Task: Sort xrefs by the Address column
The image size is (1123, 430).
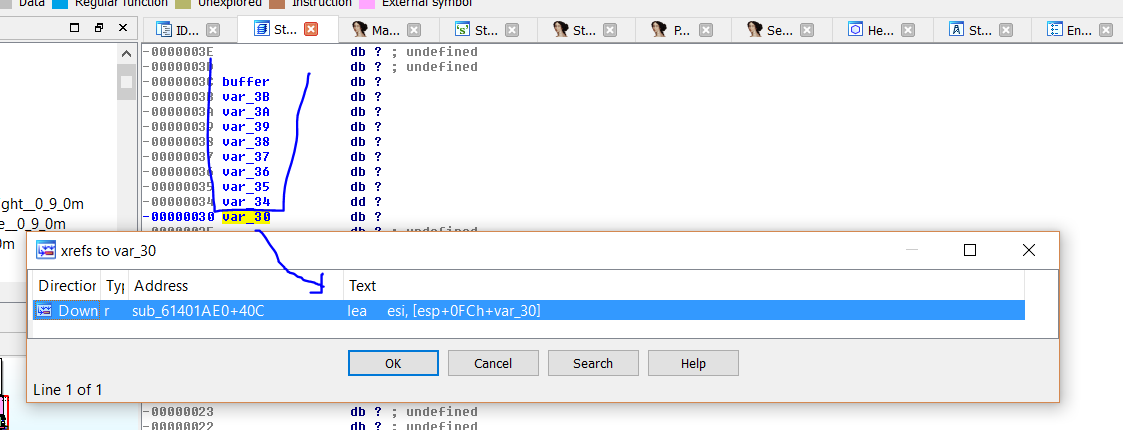Action: tap(235, 286)
